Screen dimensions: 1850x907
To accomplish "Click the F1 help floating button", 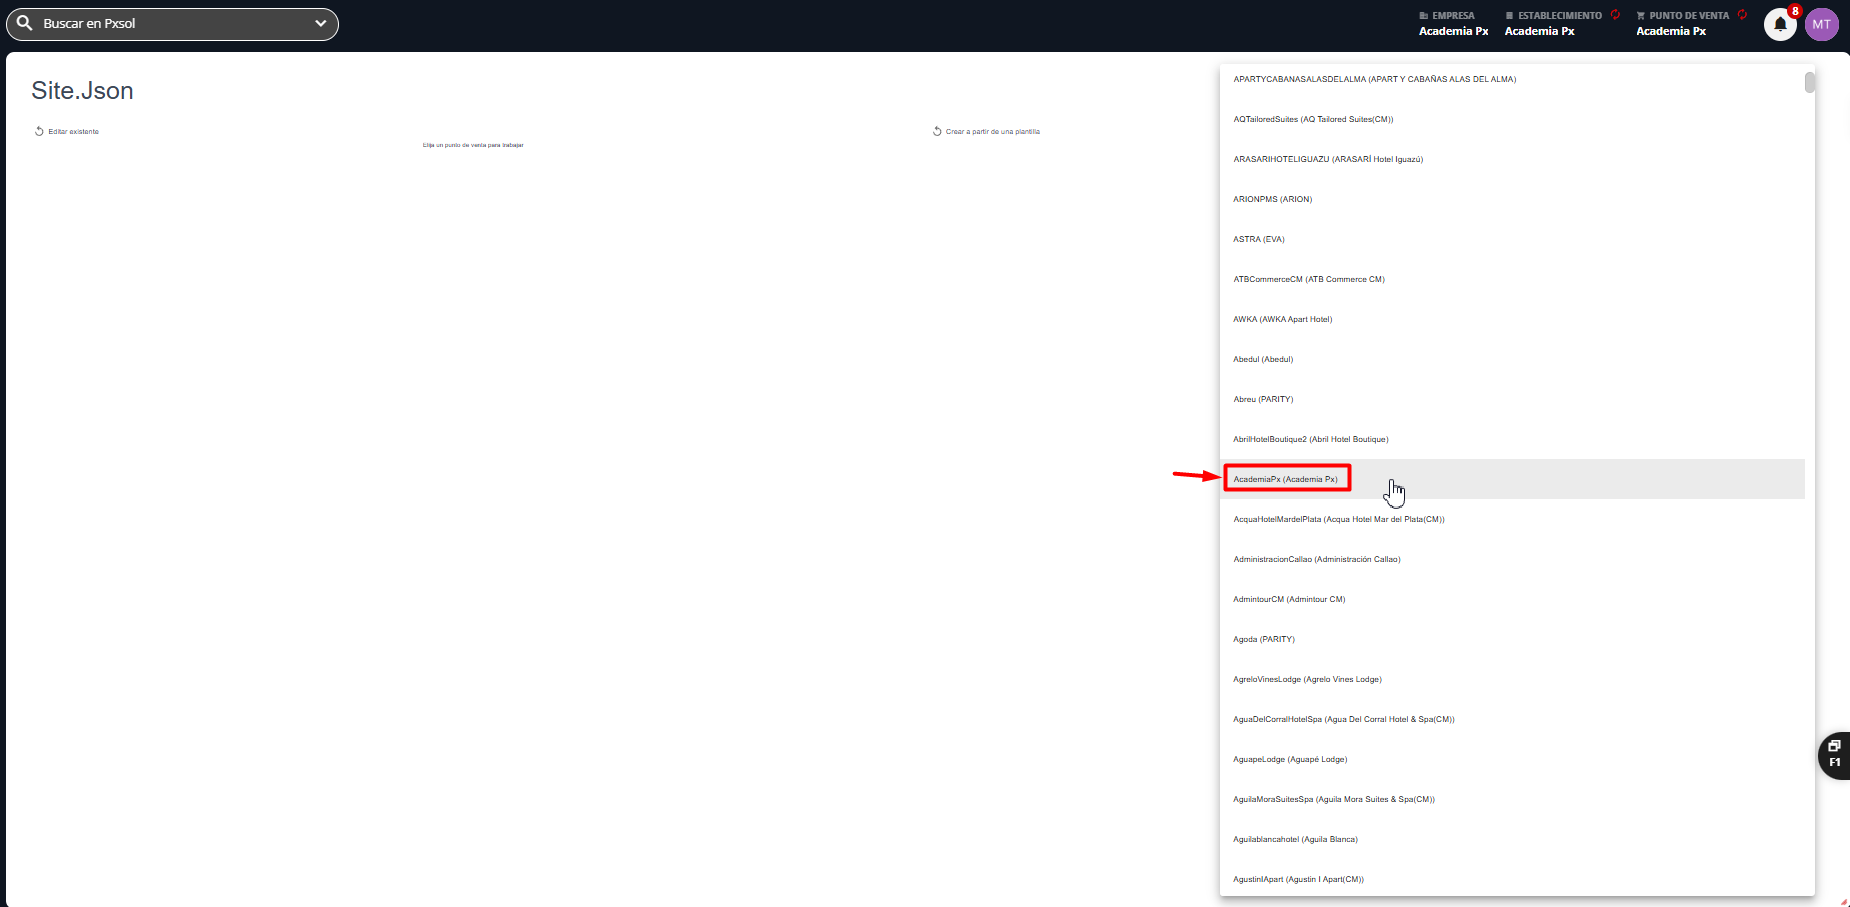I will click(x=1834, y=754).
